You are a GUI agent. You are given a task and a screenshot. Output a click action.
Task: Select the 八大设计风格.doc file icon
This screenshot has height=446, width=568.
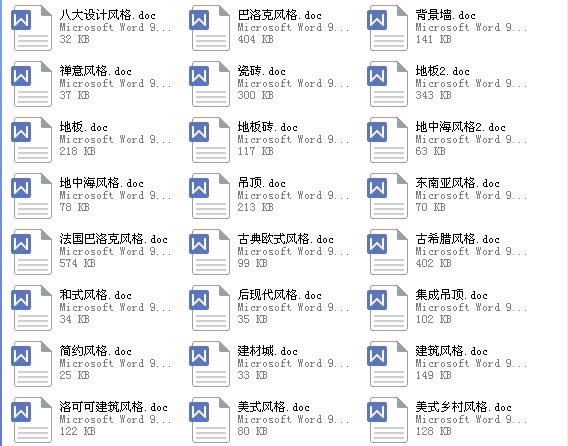click(32, 28)
